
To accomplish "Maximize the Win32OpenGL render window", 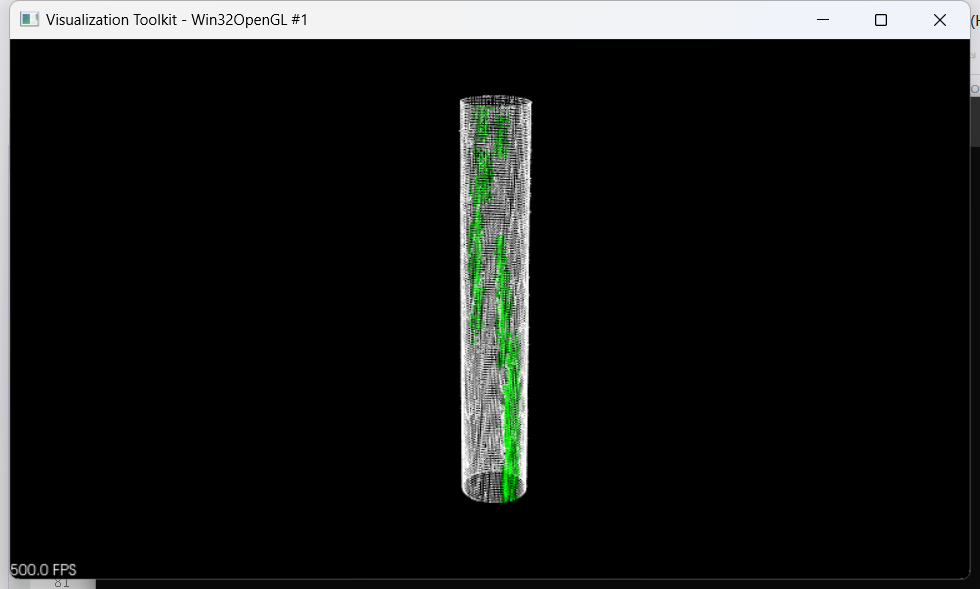I will point(881,20).
